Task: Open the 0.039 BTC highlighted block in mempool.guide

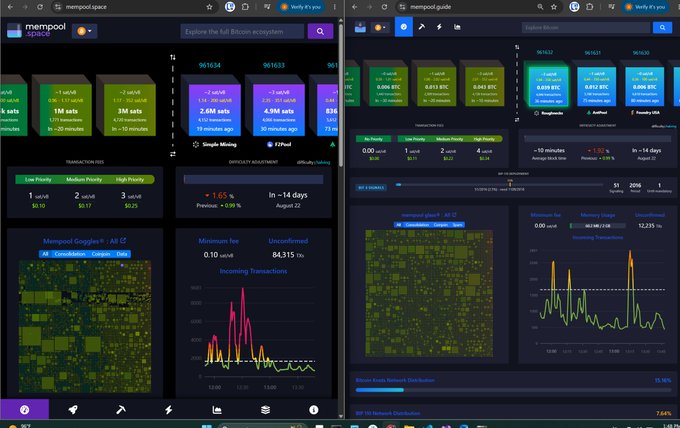Action: point(548,87)
